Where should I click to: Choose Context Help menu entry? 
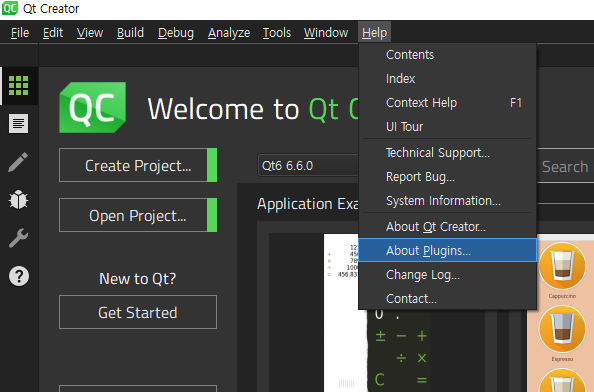tap(447, 103)
